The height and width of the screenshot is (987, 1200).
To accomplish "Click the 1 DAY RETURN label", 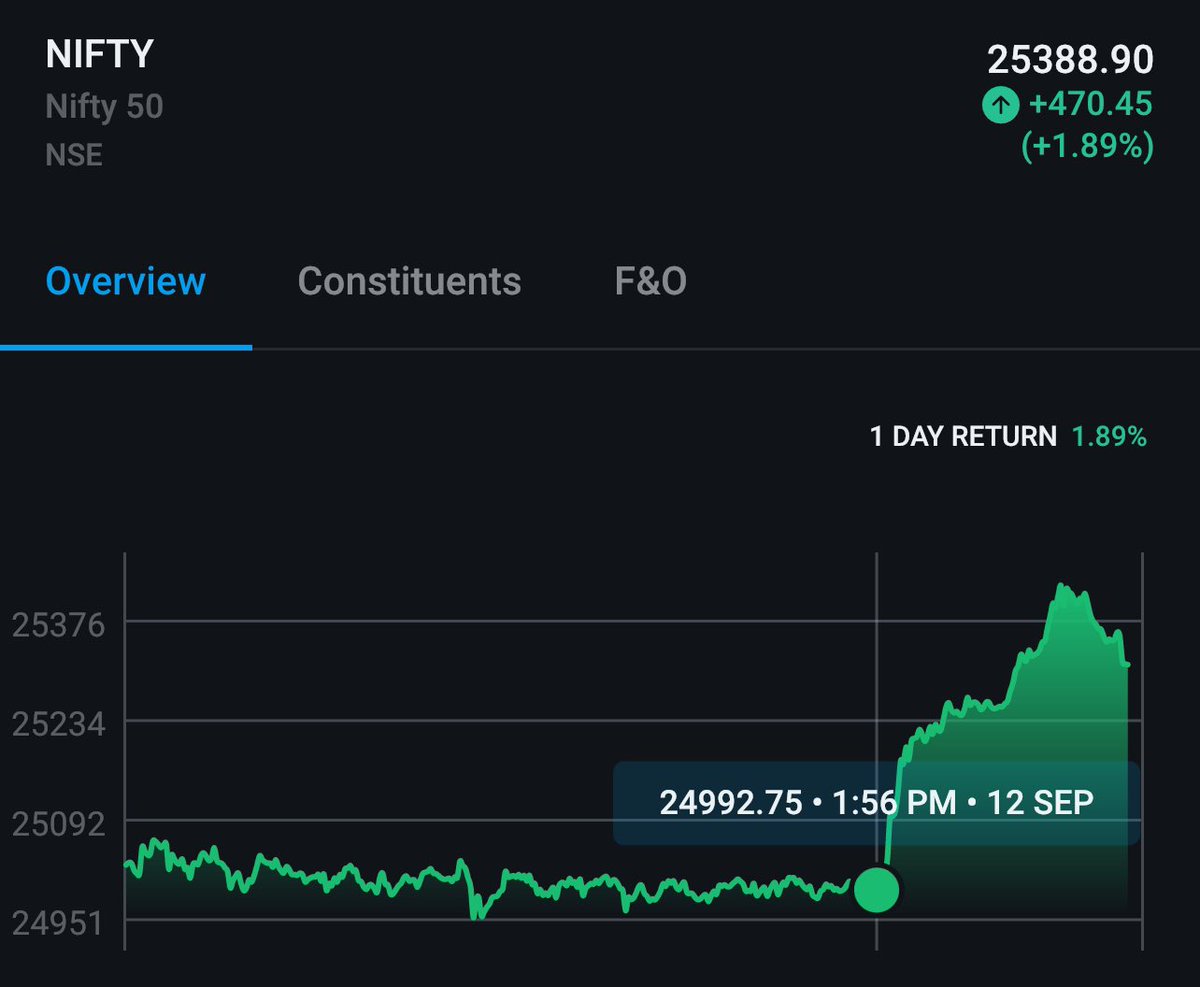I will coord(963,437).
